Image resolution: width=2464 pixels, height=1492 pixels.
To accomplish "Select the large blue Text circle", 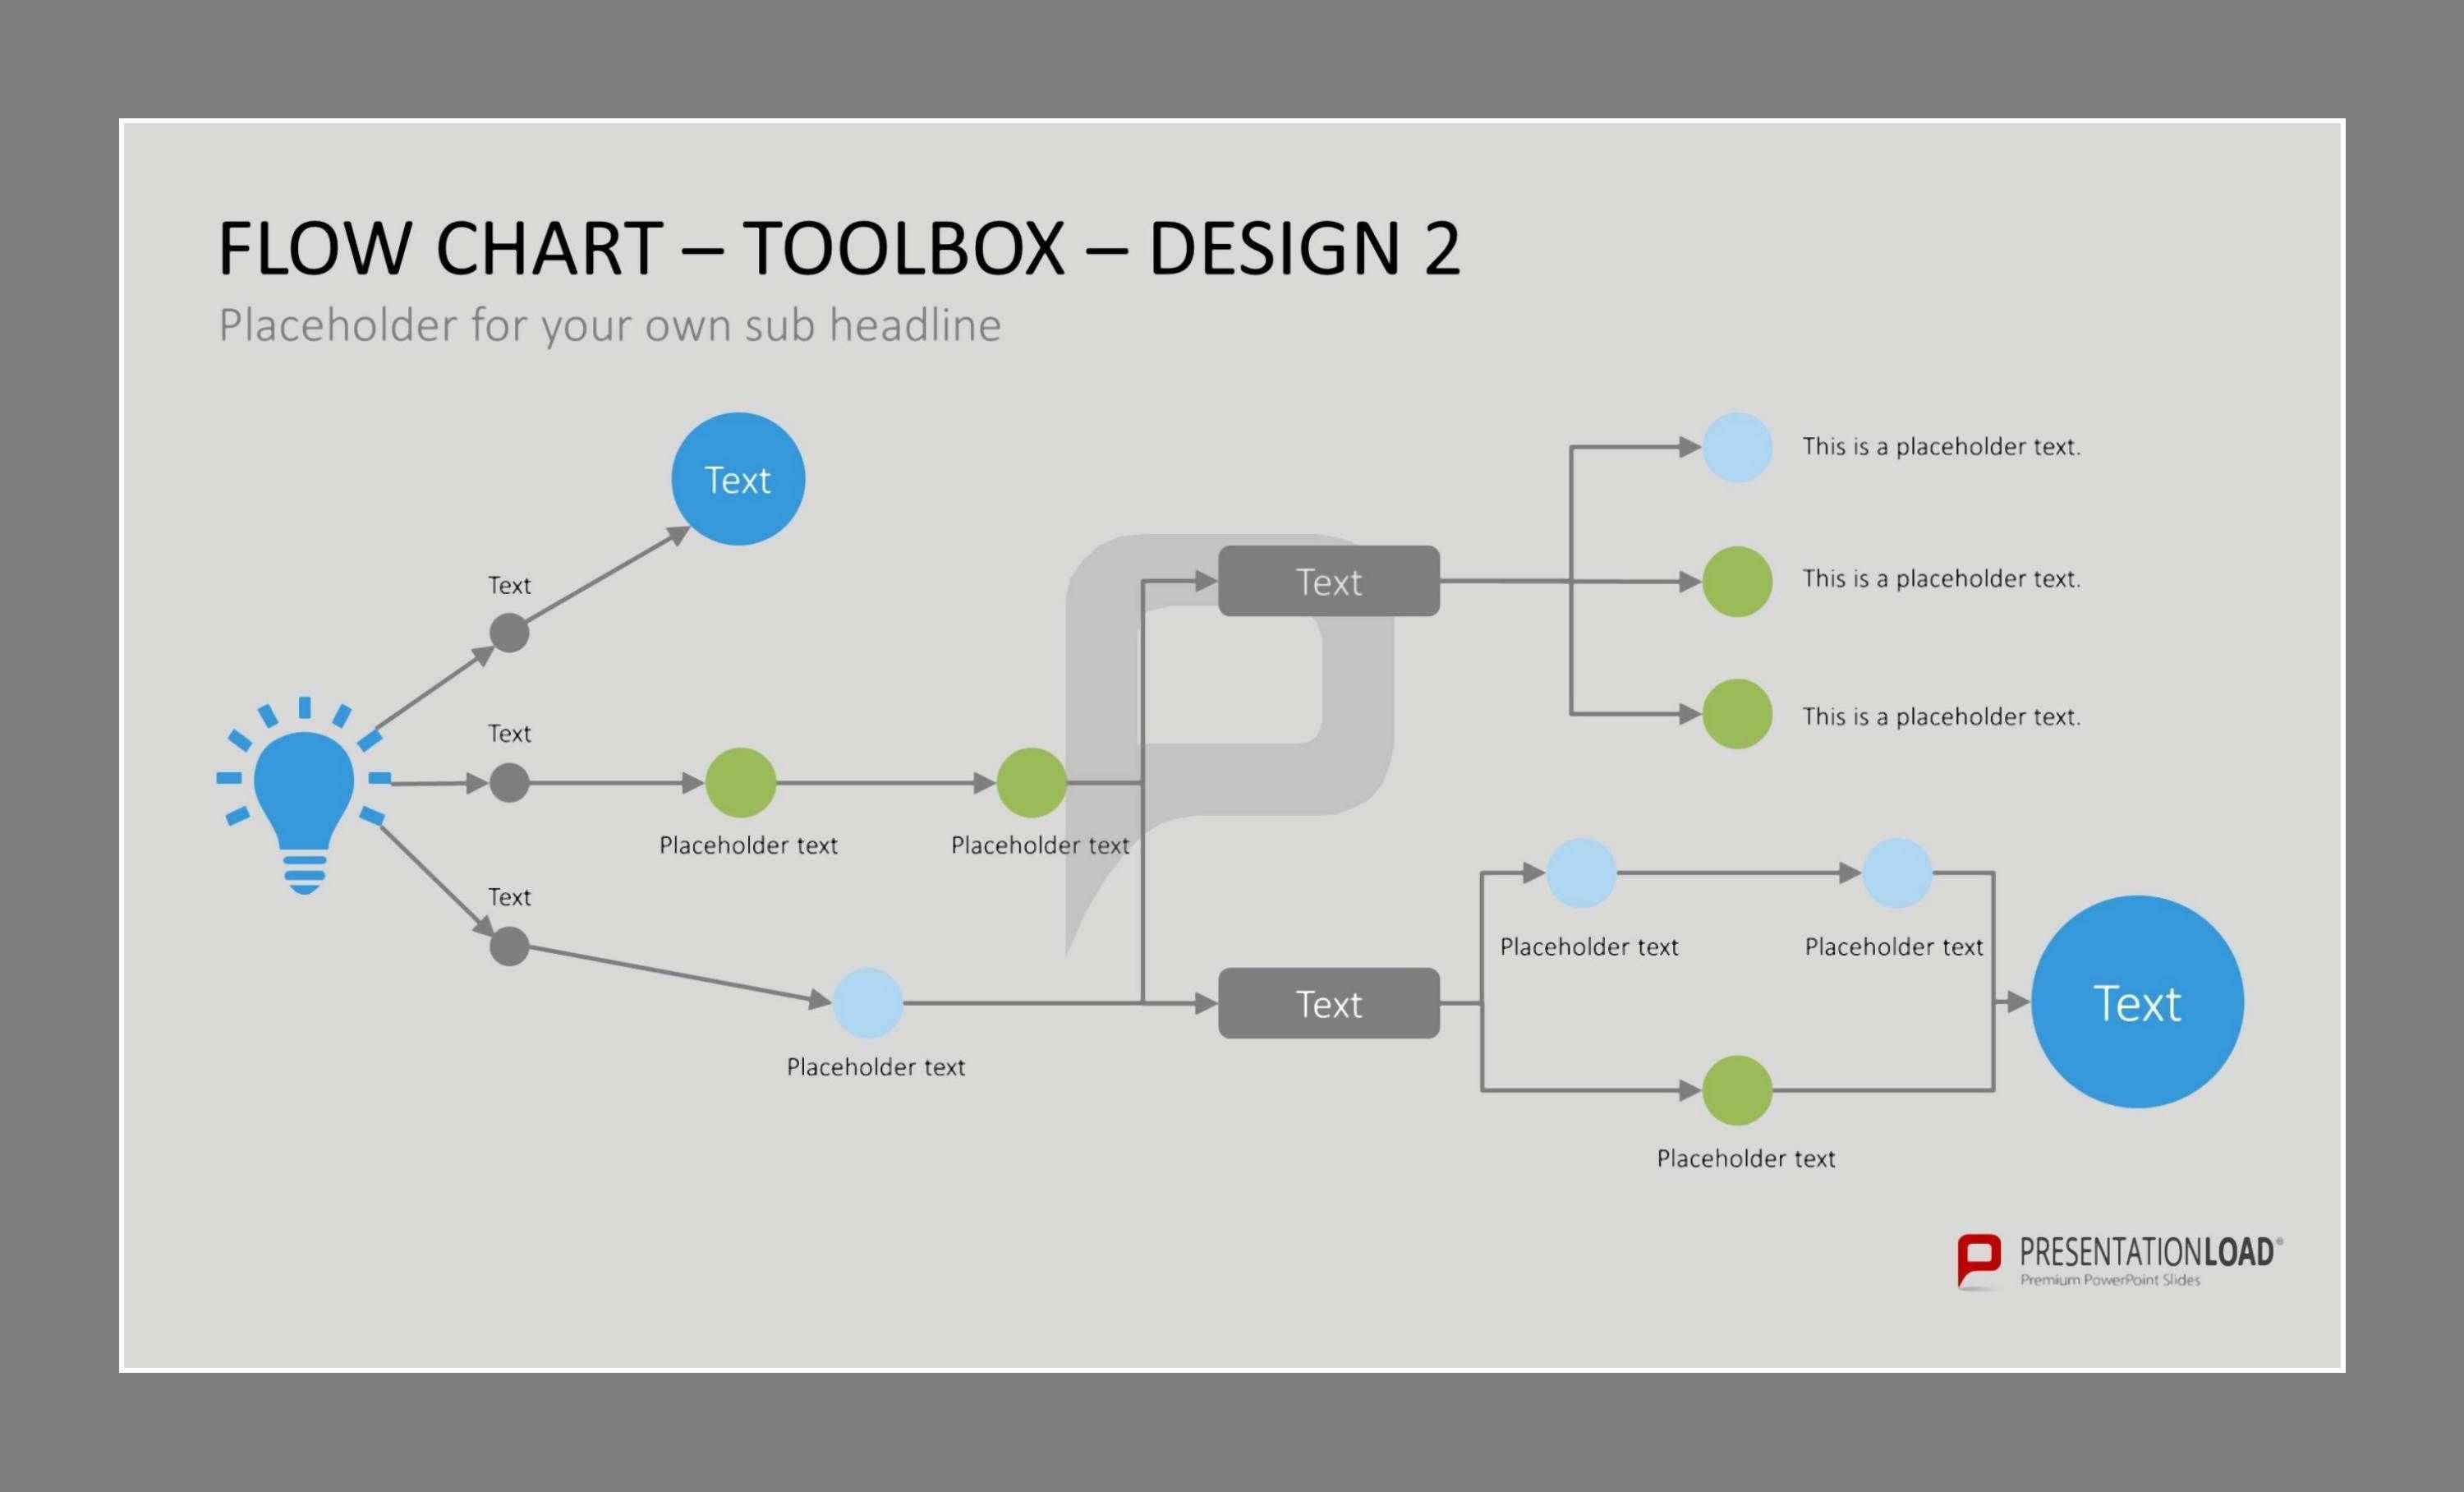I will pos(2137,1002).
